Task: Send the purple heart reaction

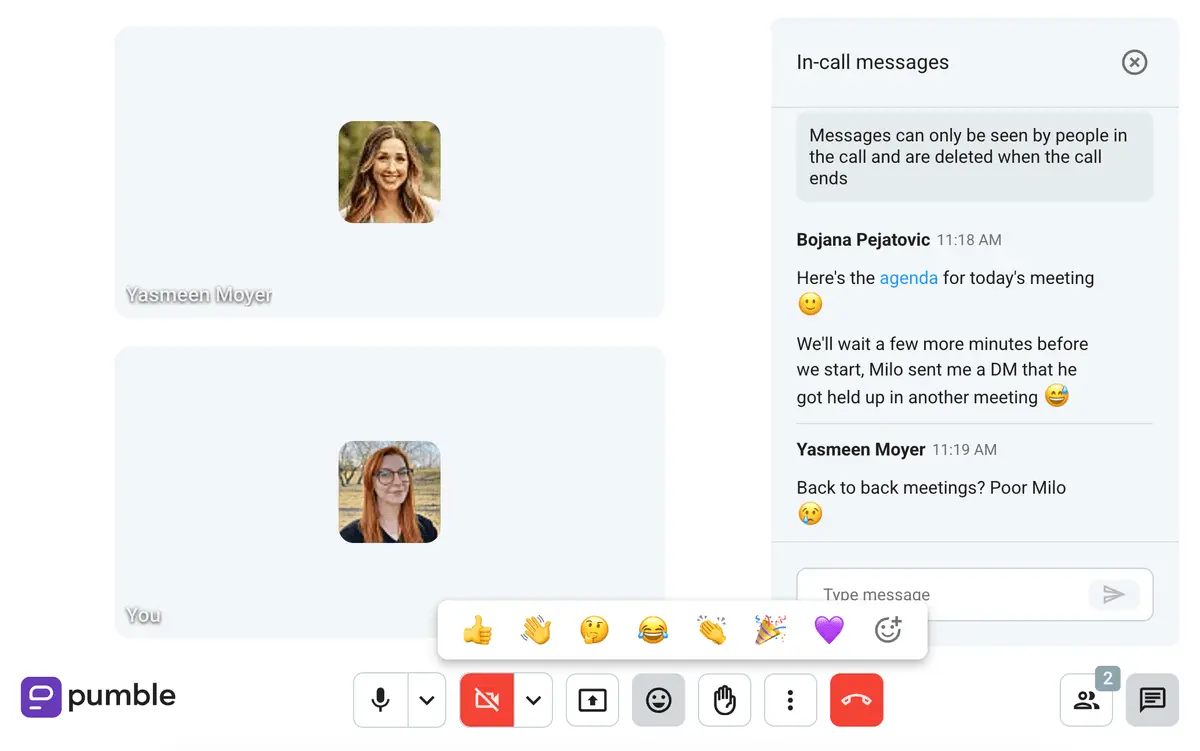Action: [x=828, y=630]
